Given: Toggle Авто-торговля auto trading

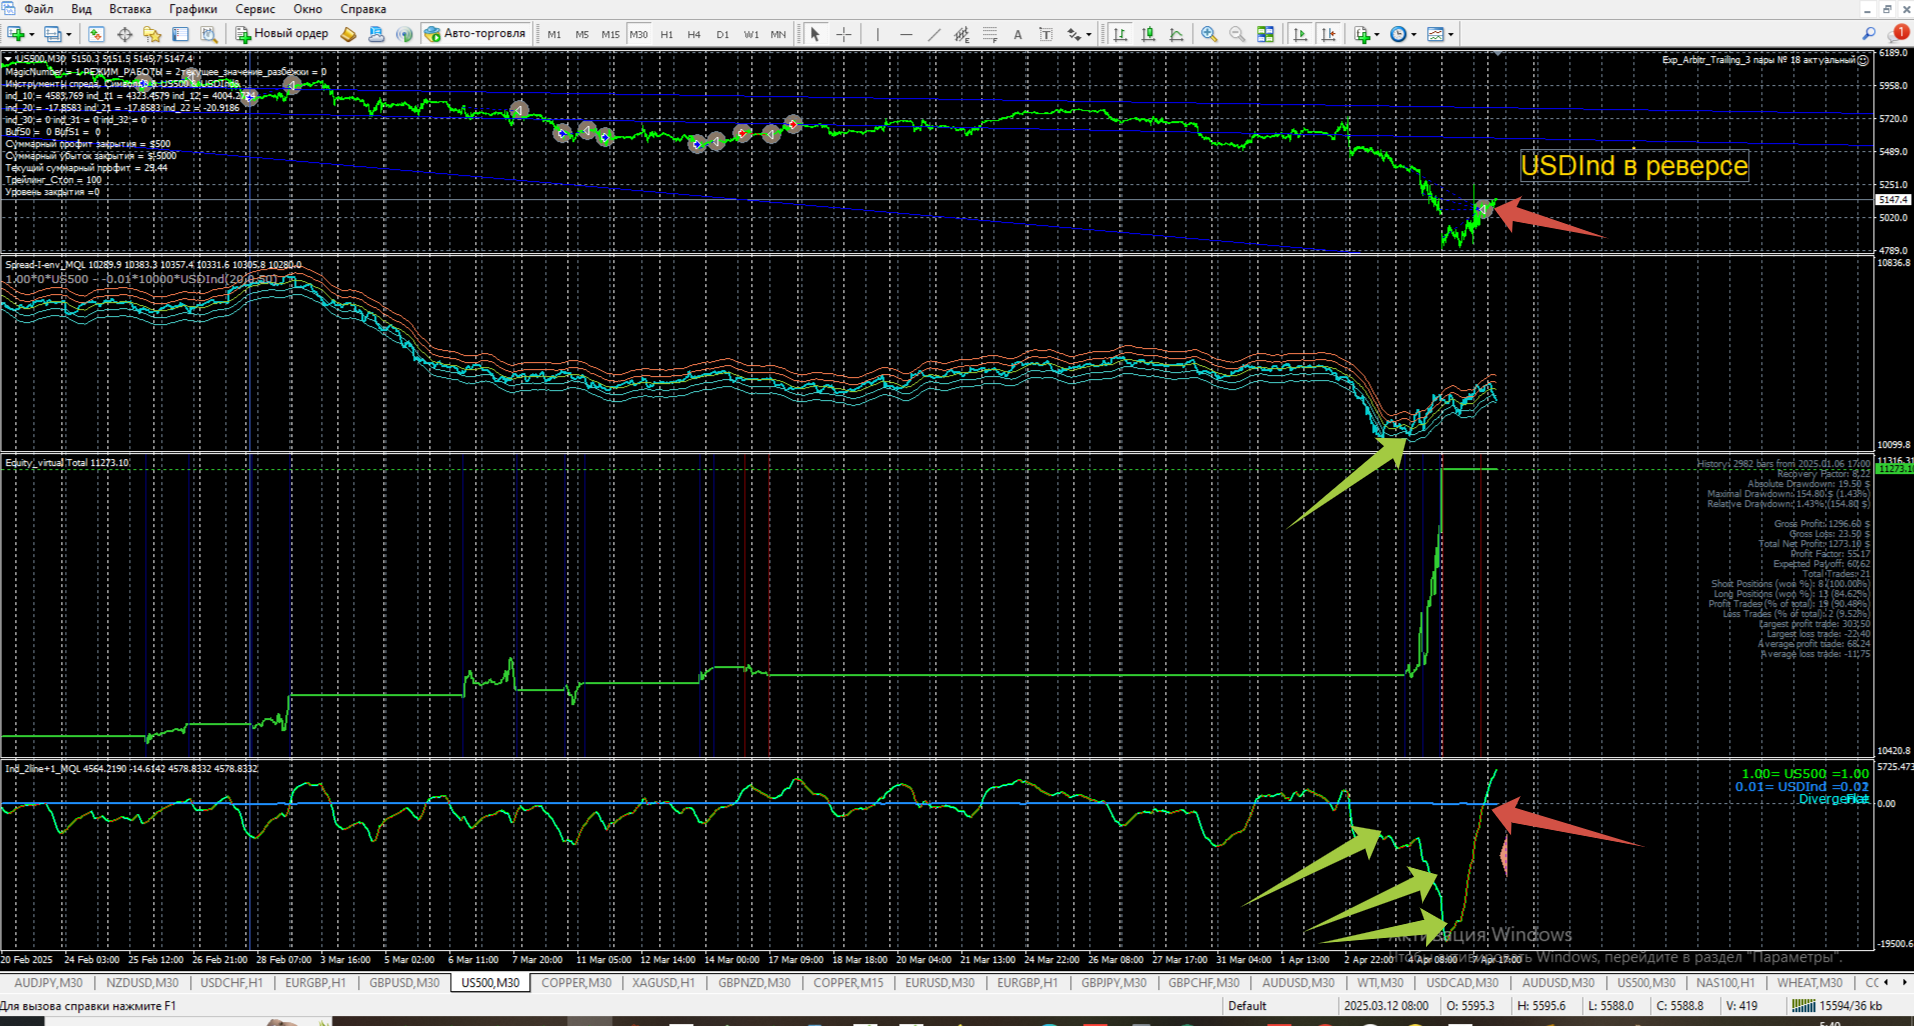Looking at the screenshot, I should pyautogui.click(x=475, y=34).
